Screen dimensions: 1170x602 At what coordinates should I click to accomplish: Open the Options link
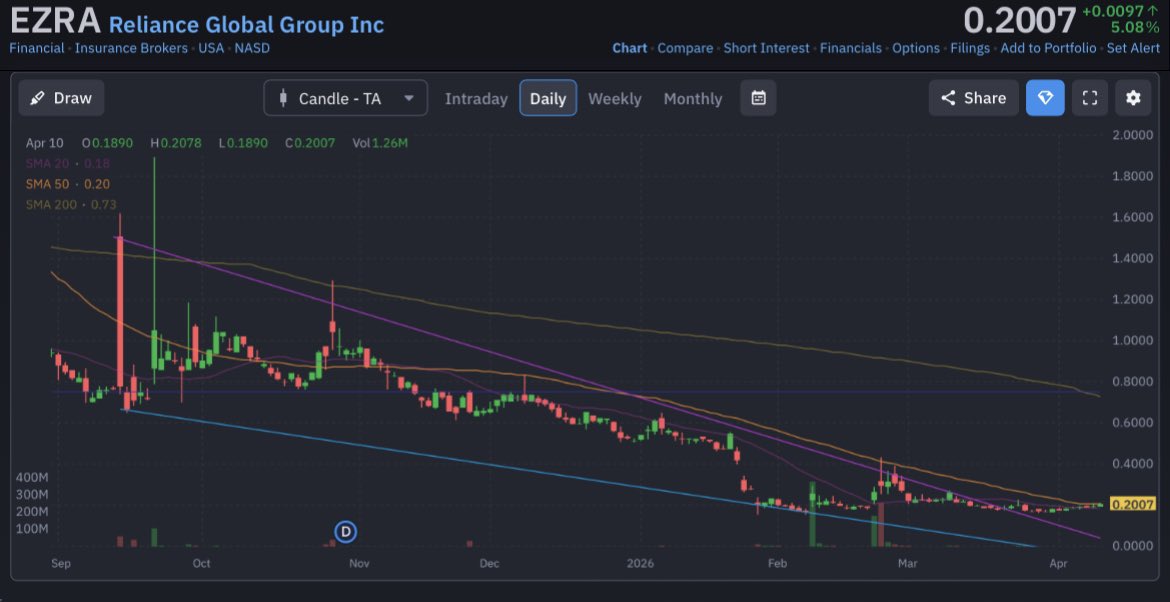pyautogui.click(x=916, y=48)
